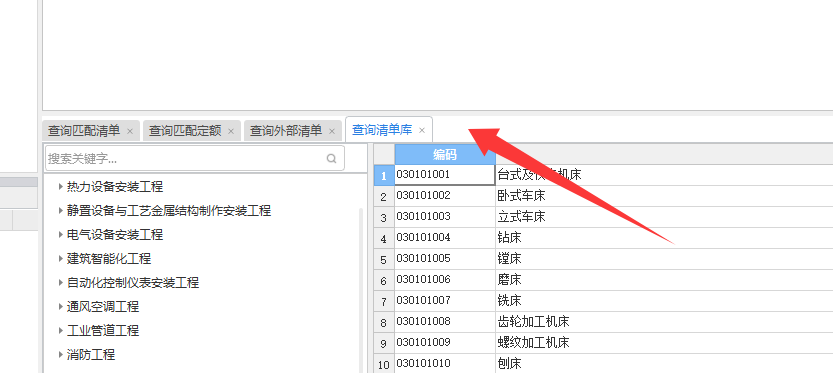Select the 查询清单库 tab

(389, 130)
